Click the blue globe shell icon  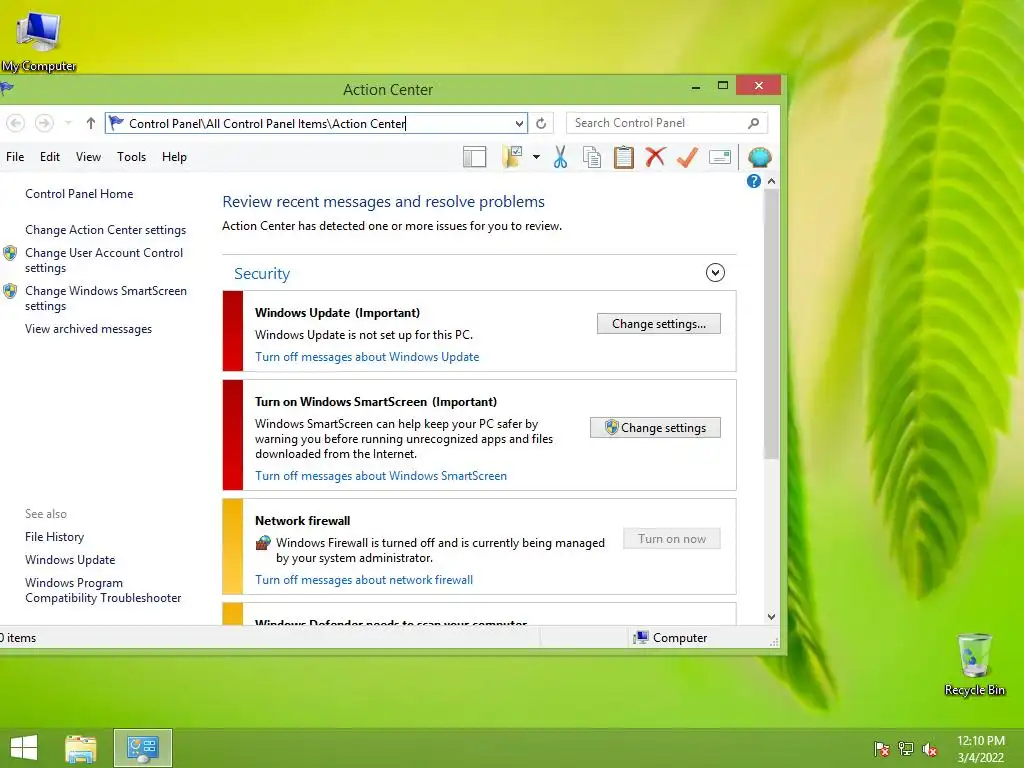coord(760,157)
